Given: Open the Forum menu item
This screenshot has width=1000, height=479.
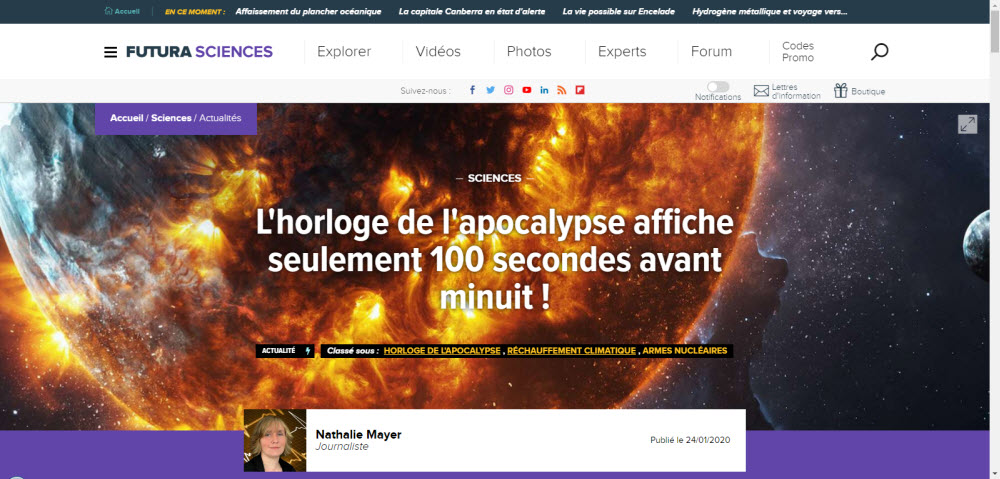Looking at the screenshot, I should pyautogui.click(x=711, y=52).
